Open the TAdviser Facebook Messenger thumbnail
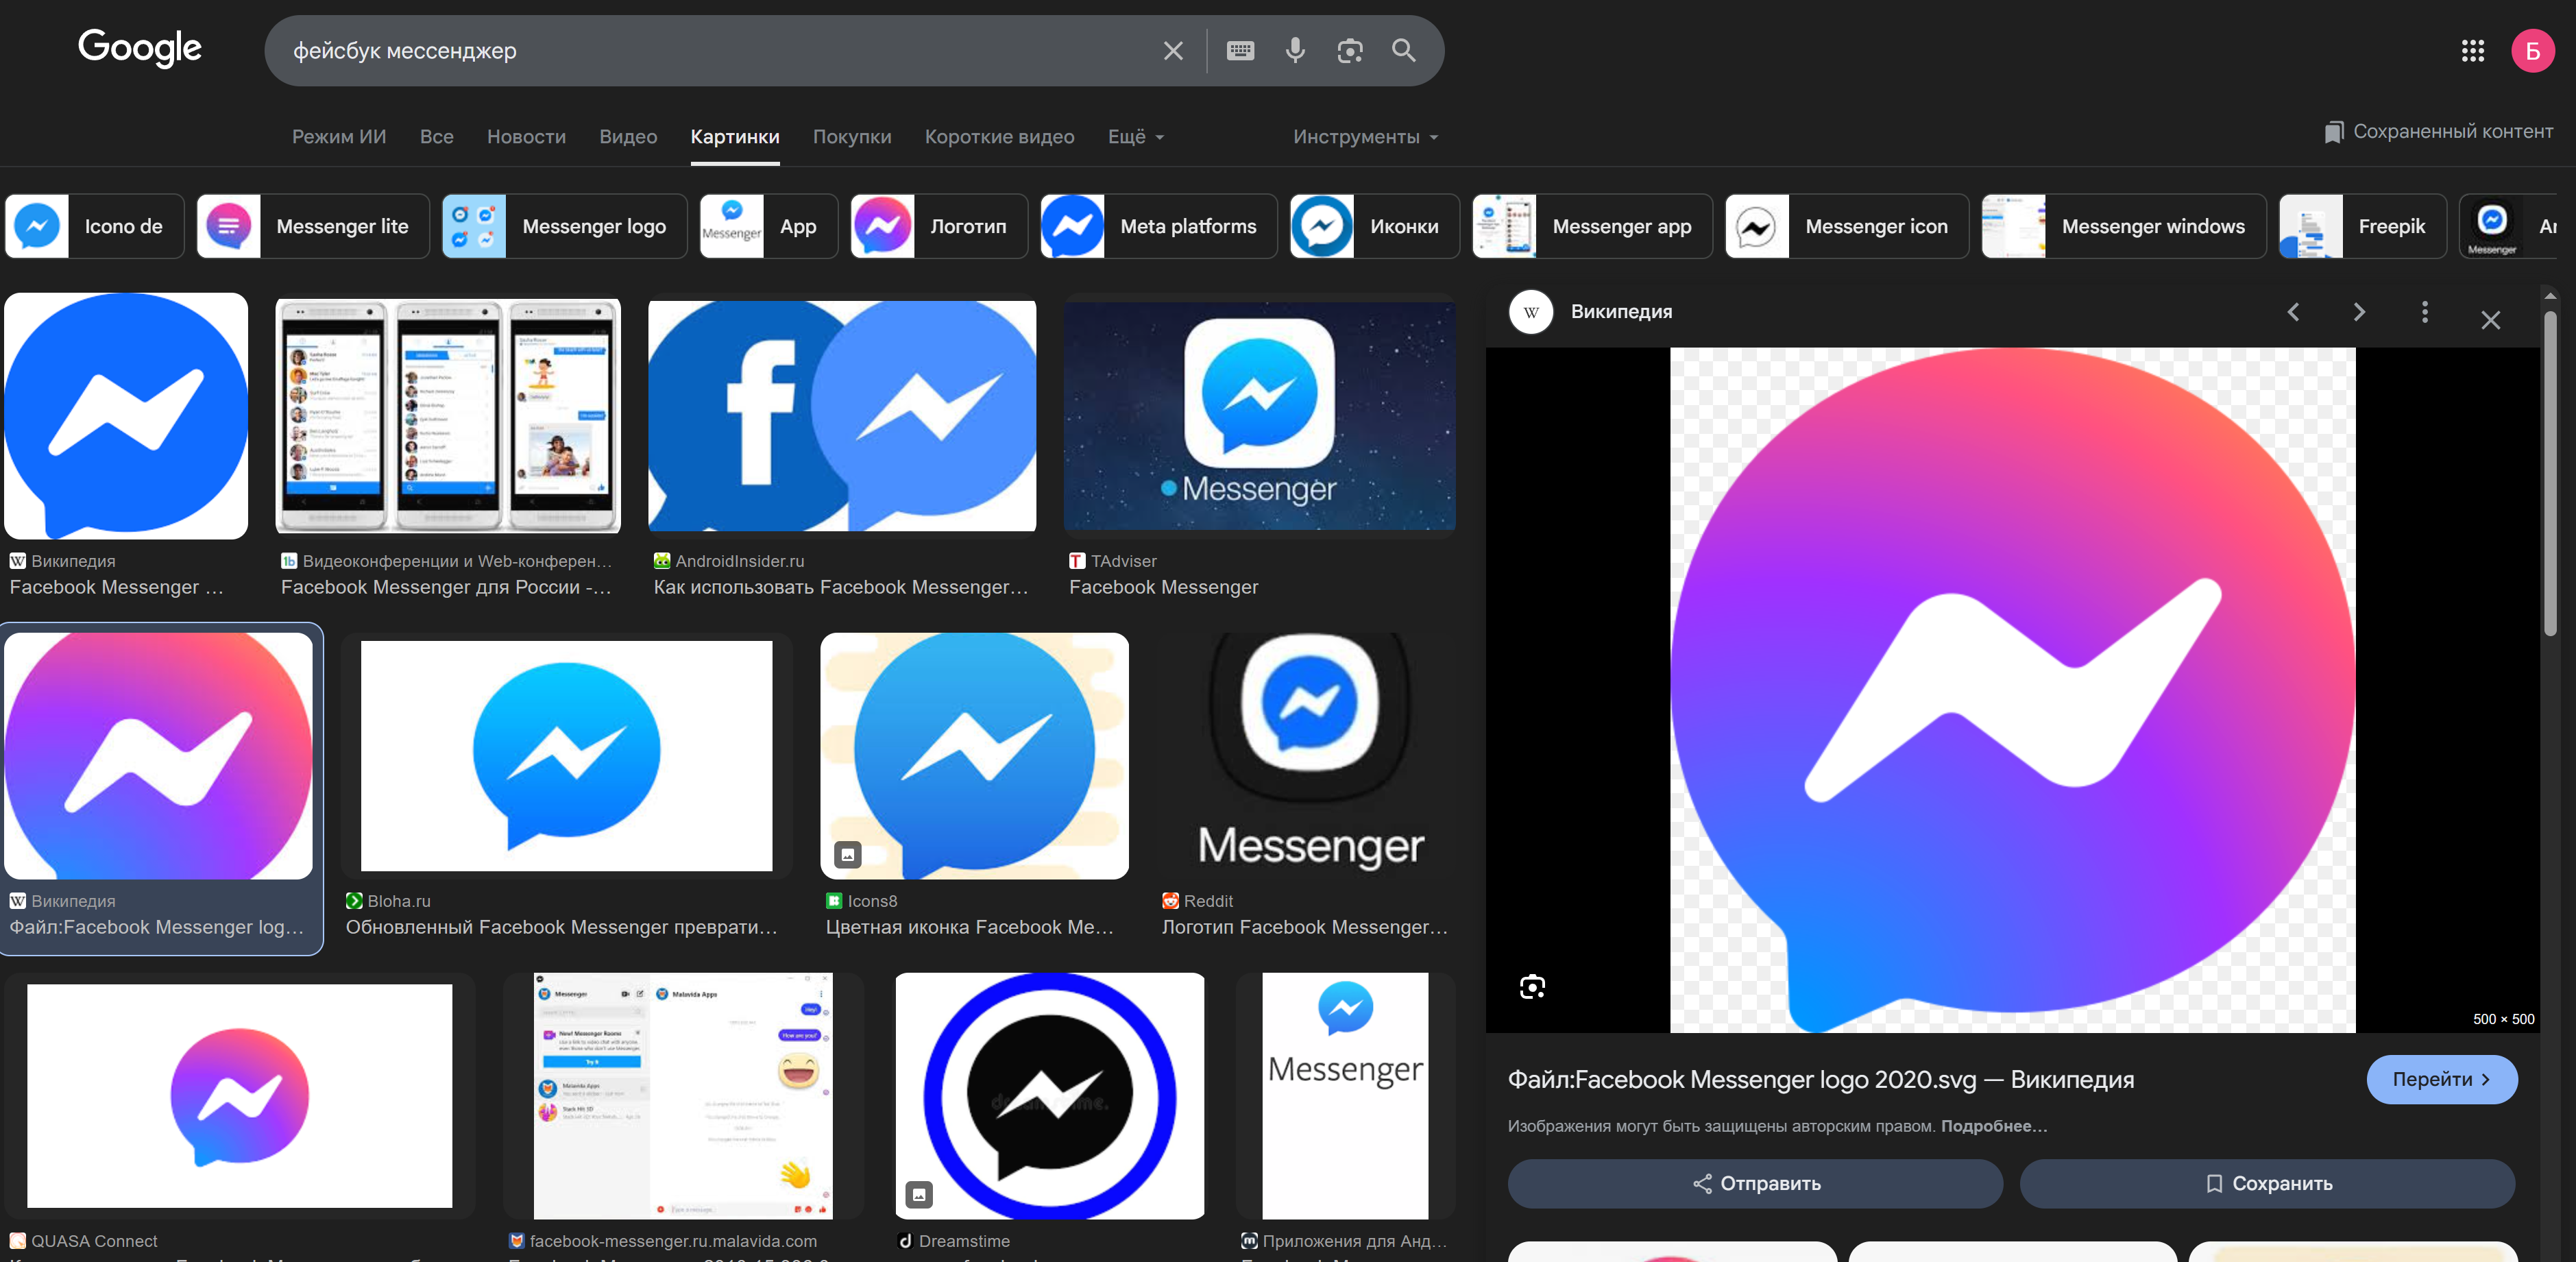Image resolution: width=2576 pixels, height=1262 pixels. (x=1259, y=416)
